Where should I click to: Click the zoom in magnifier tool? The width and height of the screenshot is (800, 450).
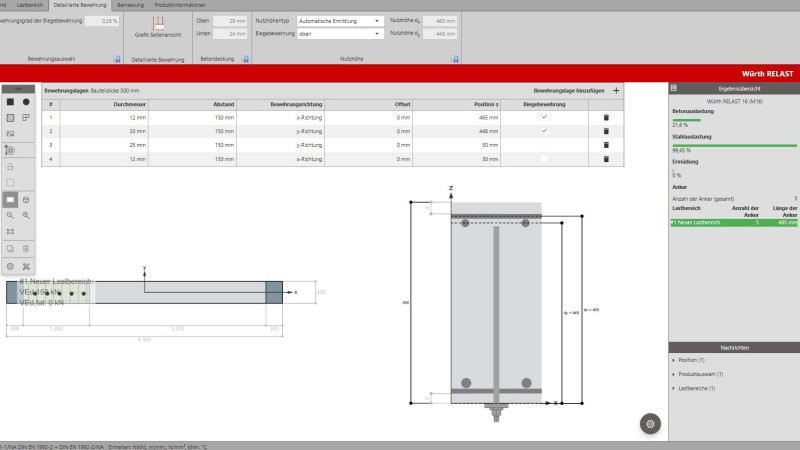tap(26, 215)
